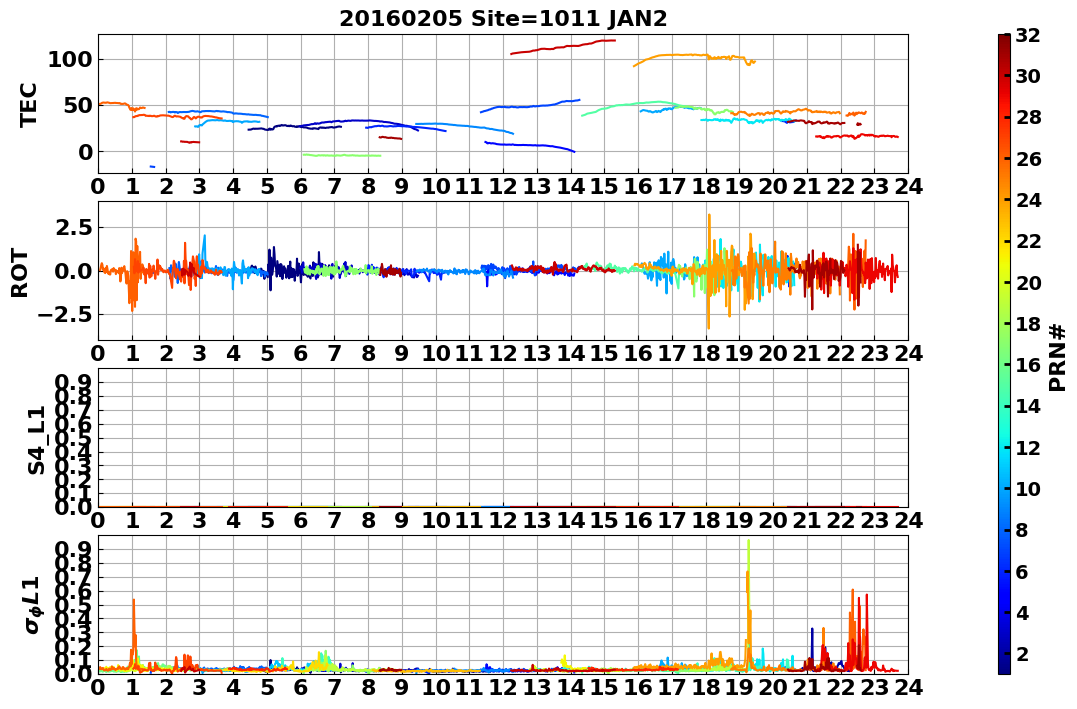Click the TEC y-axis tick label 50
1077x709 pixels.
[76, 105]
